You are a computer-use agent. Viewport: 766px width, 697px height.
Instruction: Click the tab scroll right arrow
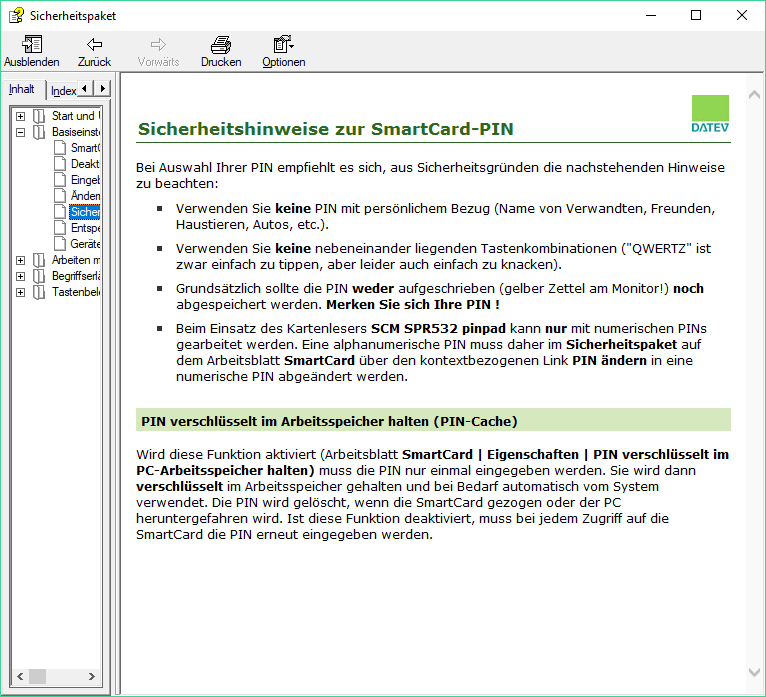[x=102, y=88]
